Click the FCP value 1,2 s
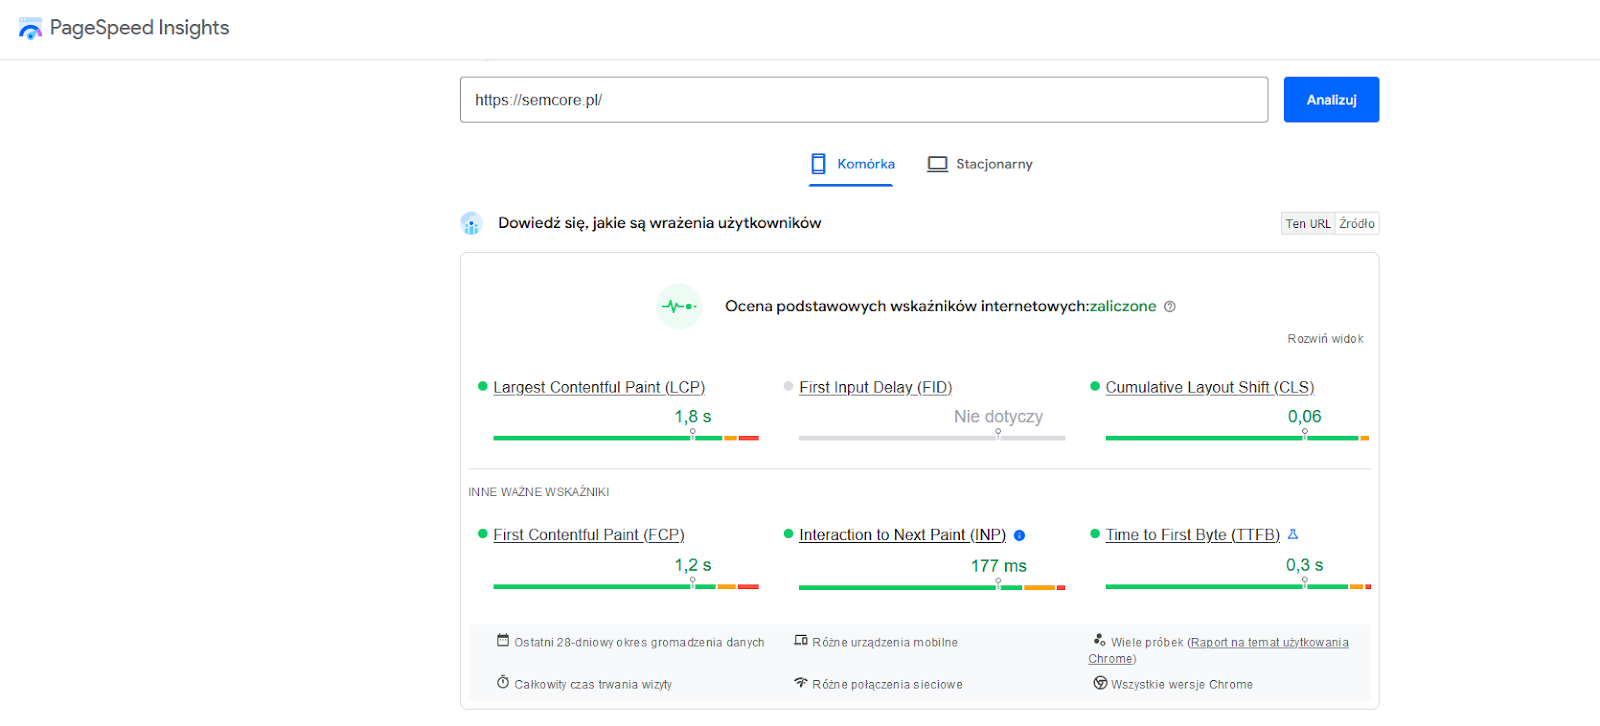The height and width of the screenshot is (726, 1600). [693, 565]
